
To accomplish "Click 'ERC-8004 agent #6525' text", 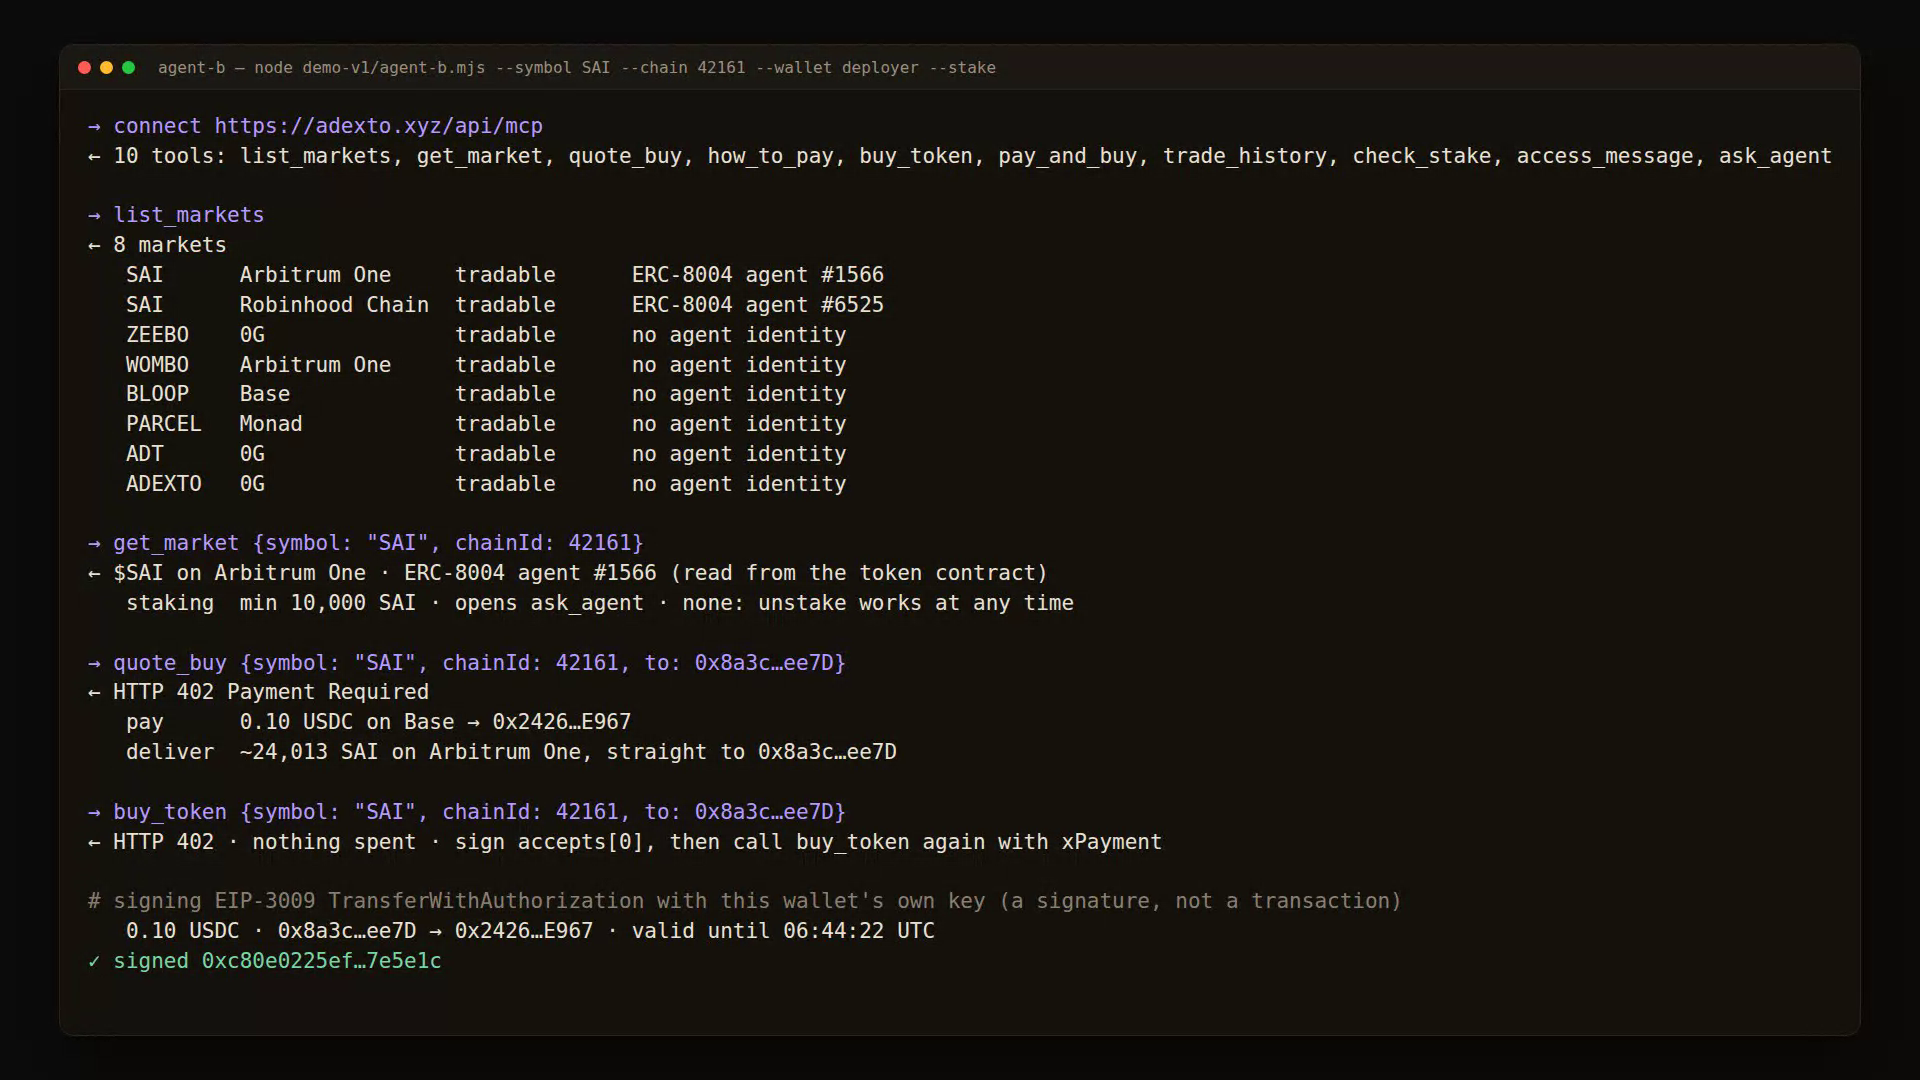I will (758, 305).
